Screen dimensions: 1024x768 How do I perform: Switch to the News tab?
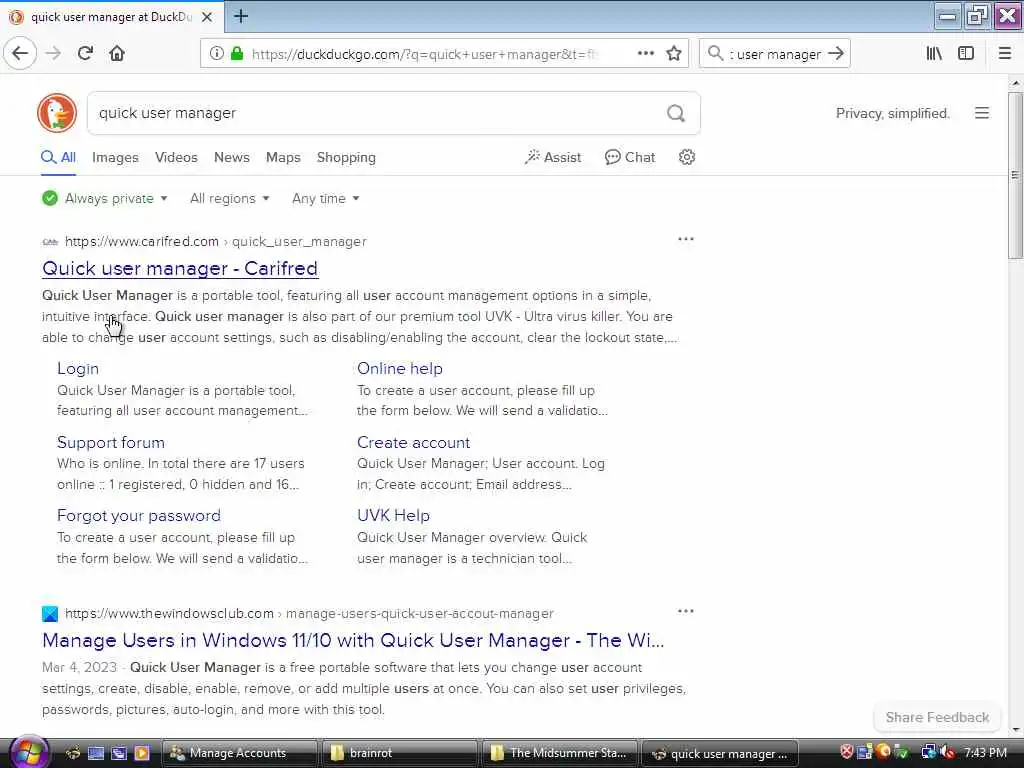click(232, 157)
